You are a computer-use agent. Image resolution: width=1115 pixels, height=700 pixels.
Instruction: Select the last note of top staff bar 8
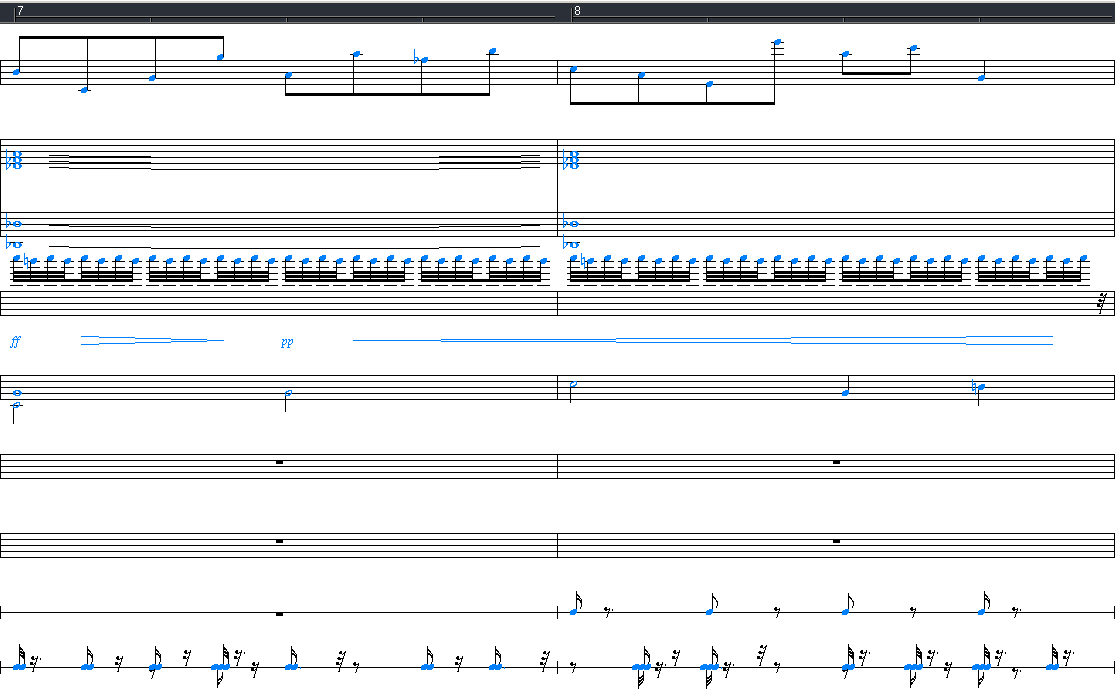[x=982, y=77]
